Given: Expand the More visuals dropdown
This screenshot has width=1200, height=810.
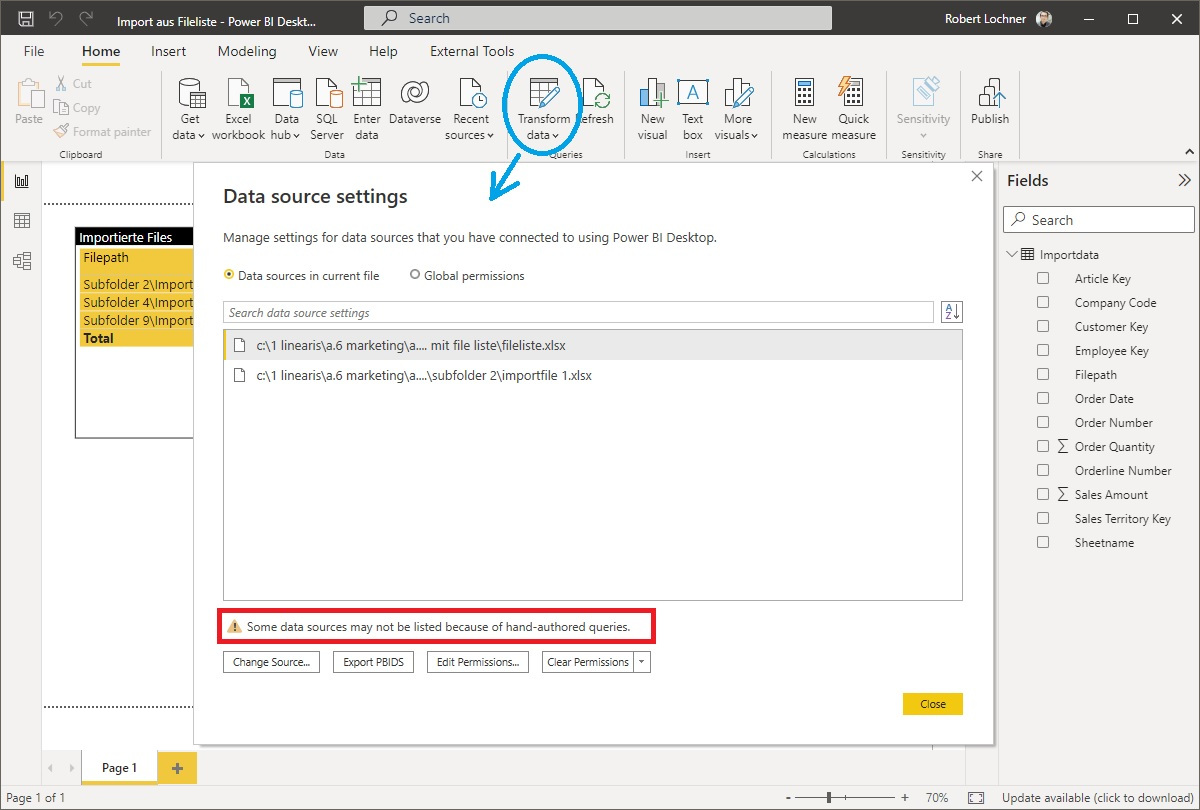Looking at the screenshot, I should 738,100.
